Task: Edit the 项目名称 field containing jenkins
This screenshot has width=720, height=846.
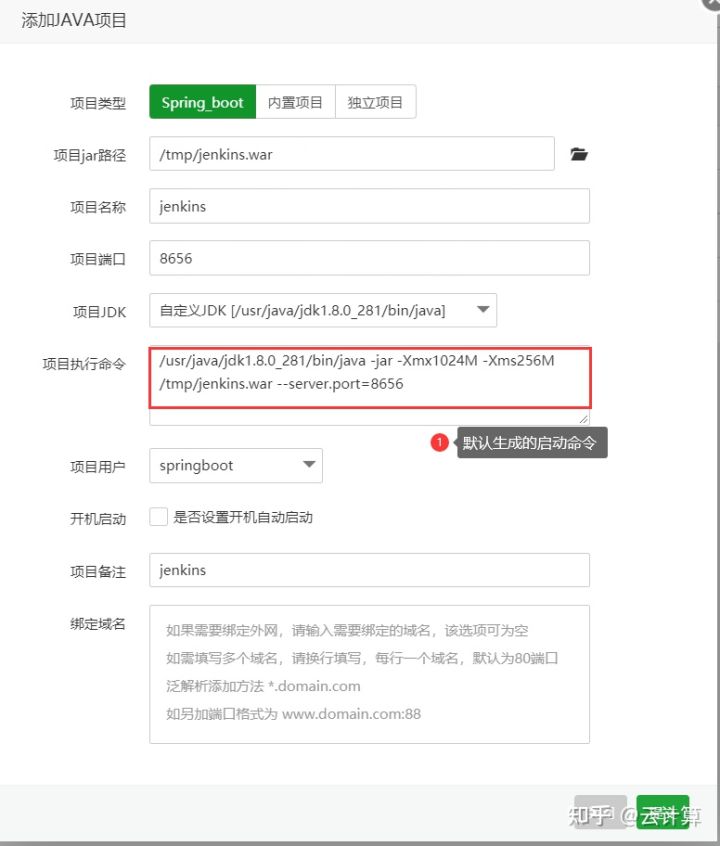Action: pyautogui.click(x=369, y=206)
